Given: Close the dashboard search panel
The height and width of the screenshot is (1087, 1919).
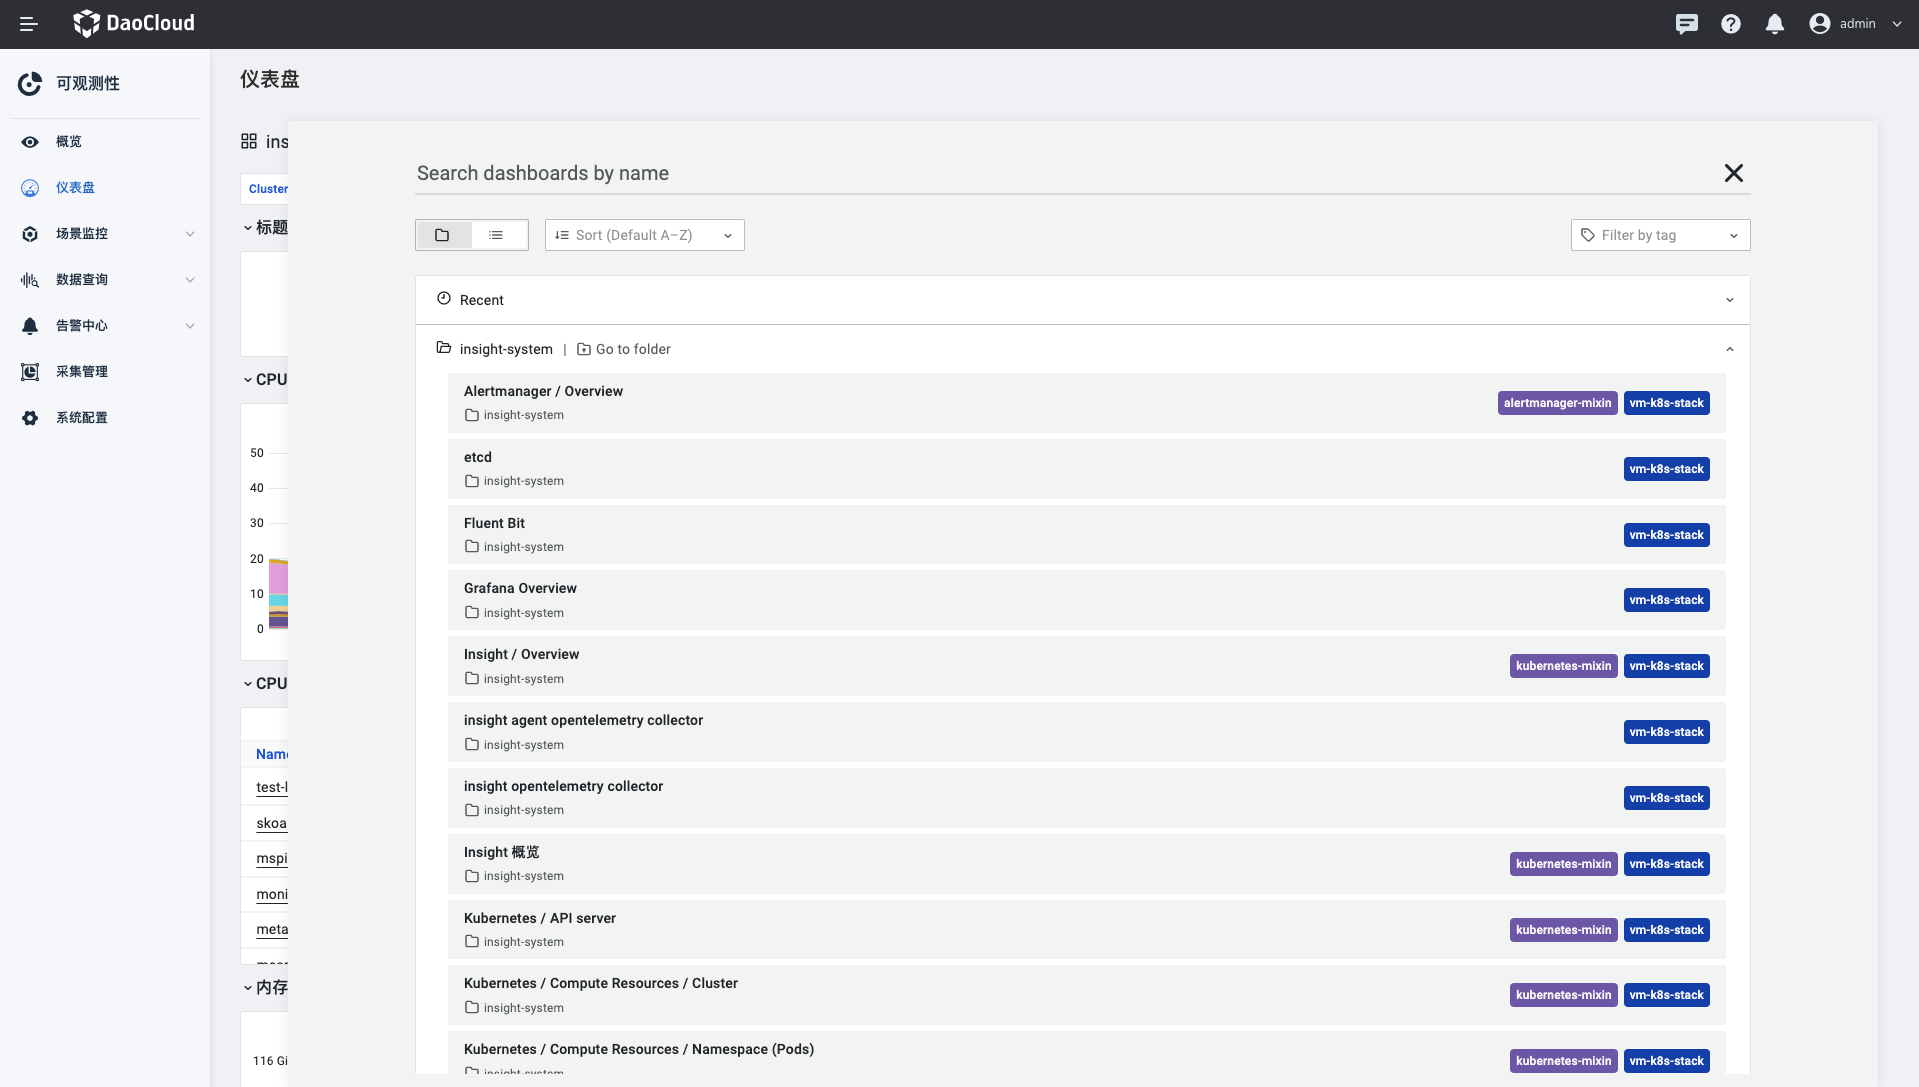Looking at the screenshot, I should click(1733, 173).
